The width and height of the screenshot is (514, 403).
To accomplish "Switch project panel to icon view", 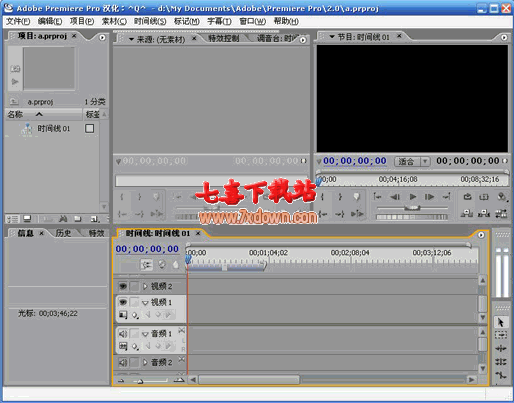I will point(27,219).
